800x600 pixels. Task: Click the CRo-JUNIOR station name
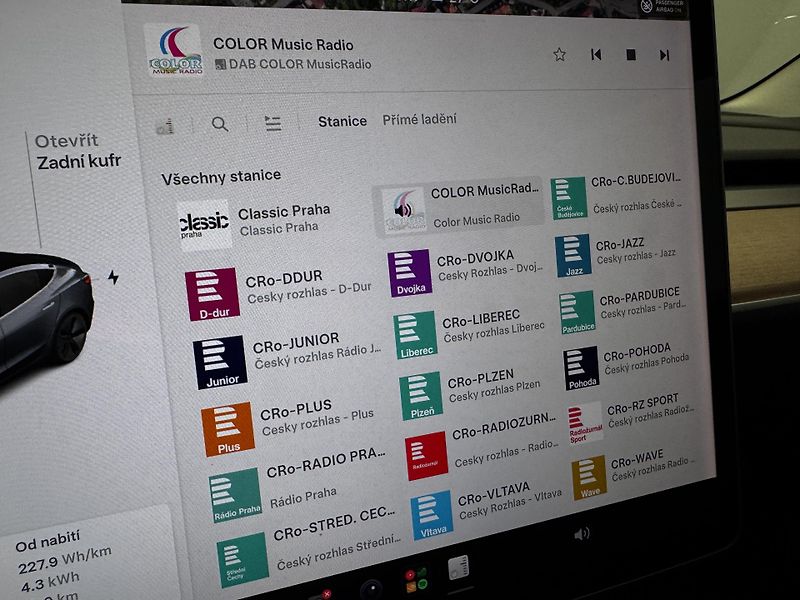pyautogui.click(x=296, y=343)
